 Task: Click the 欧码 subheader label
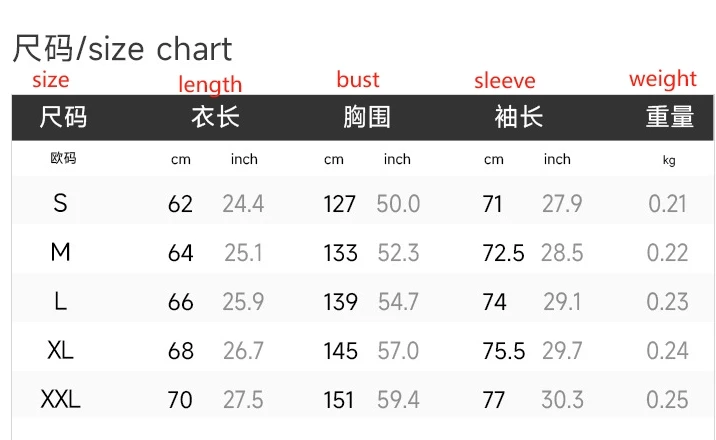coord(63,159)
